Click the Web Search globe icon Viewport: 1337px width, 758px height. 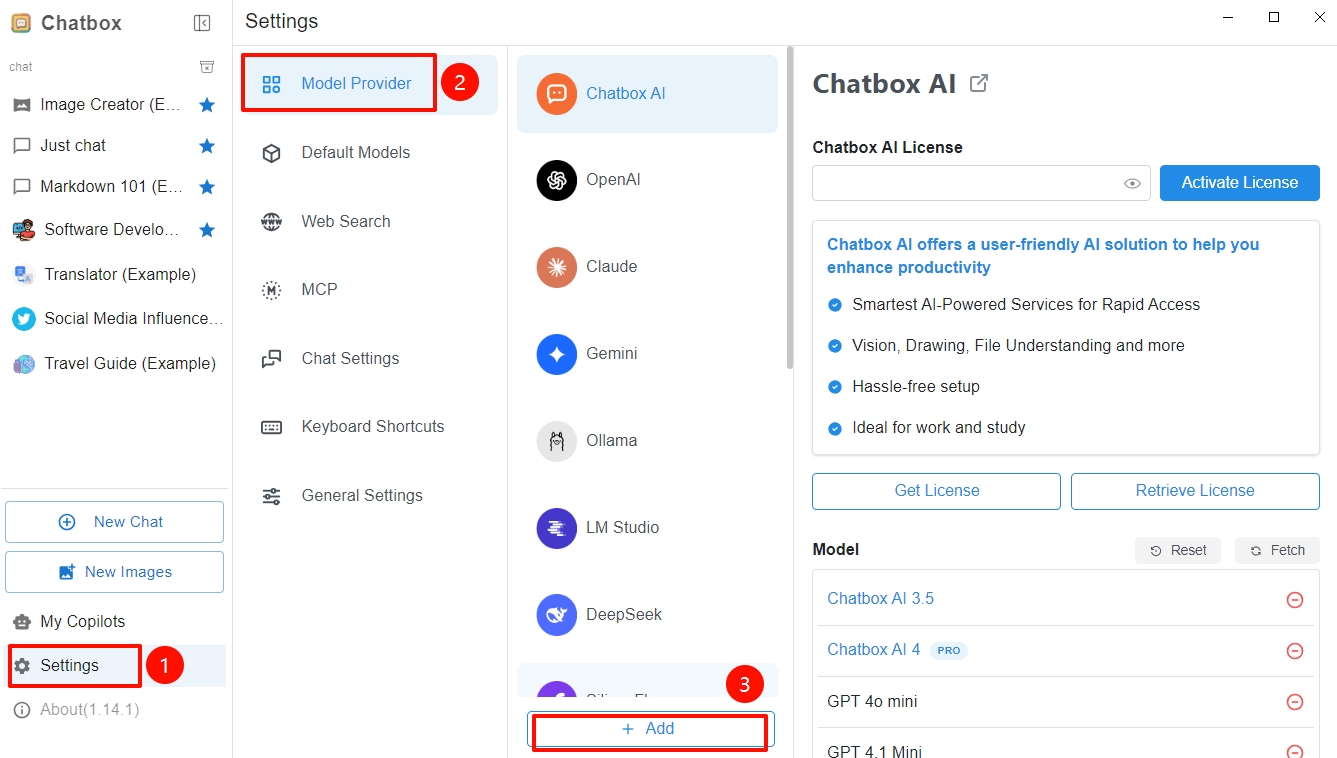(x=271, y=222)
